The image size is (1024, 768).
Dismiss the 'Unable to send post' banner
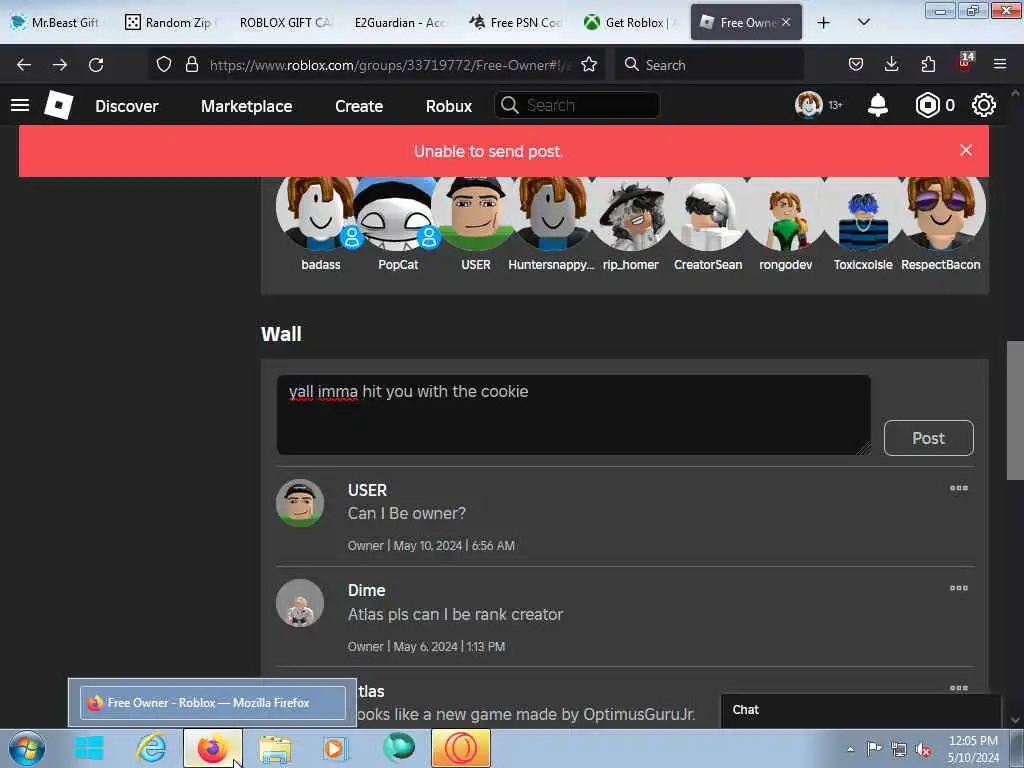coord(966,150)
